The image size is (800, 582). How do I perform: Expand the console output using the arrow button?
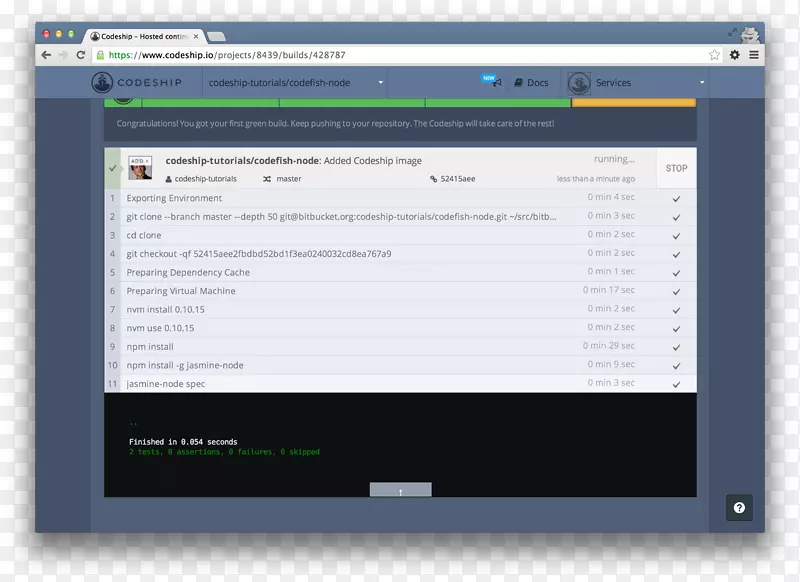click(400, 489)
